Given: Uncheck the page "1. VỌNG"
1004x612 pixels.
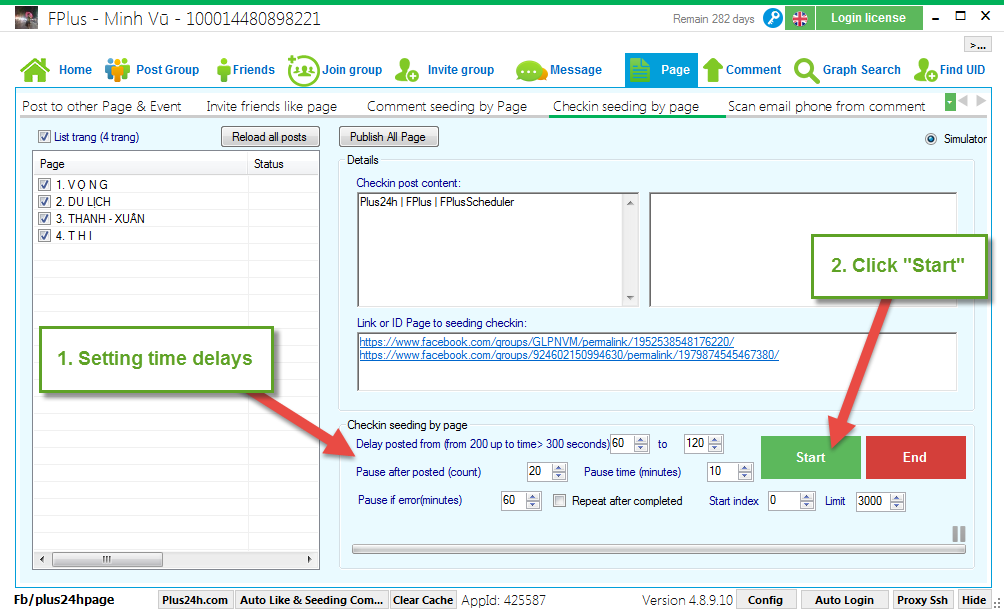Looking at the screenshot, I should click(44, 184).
